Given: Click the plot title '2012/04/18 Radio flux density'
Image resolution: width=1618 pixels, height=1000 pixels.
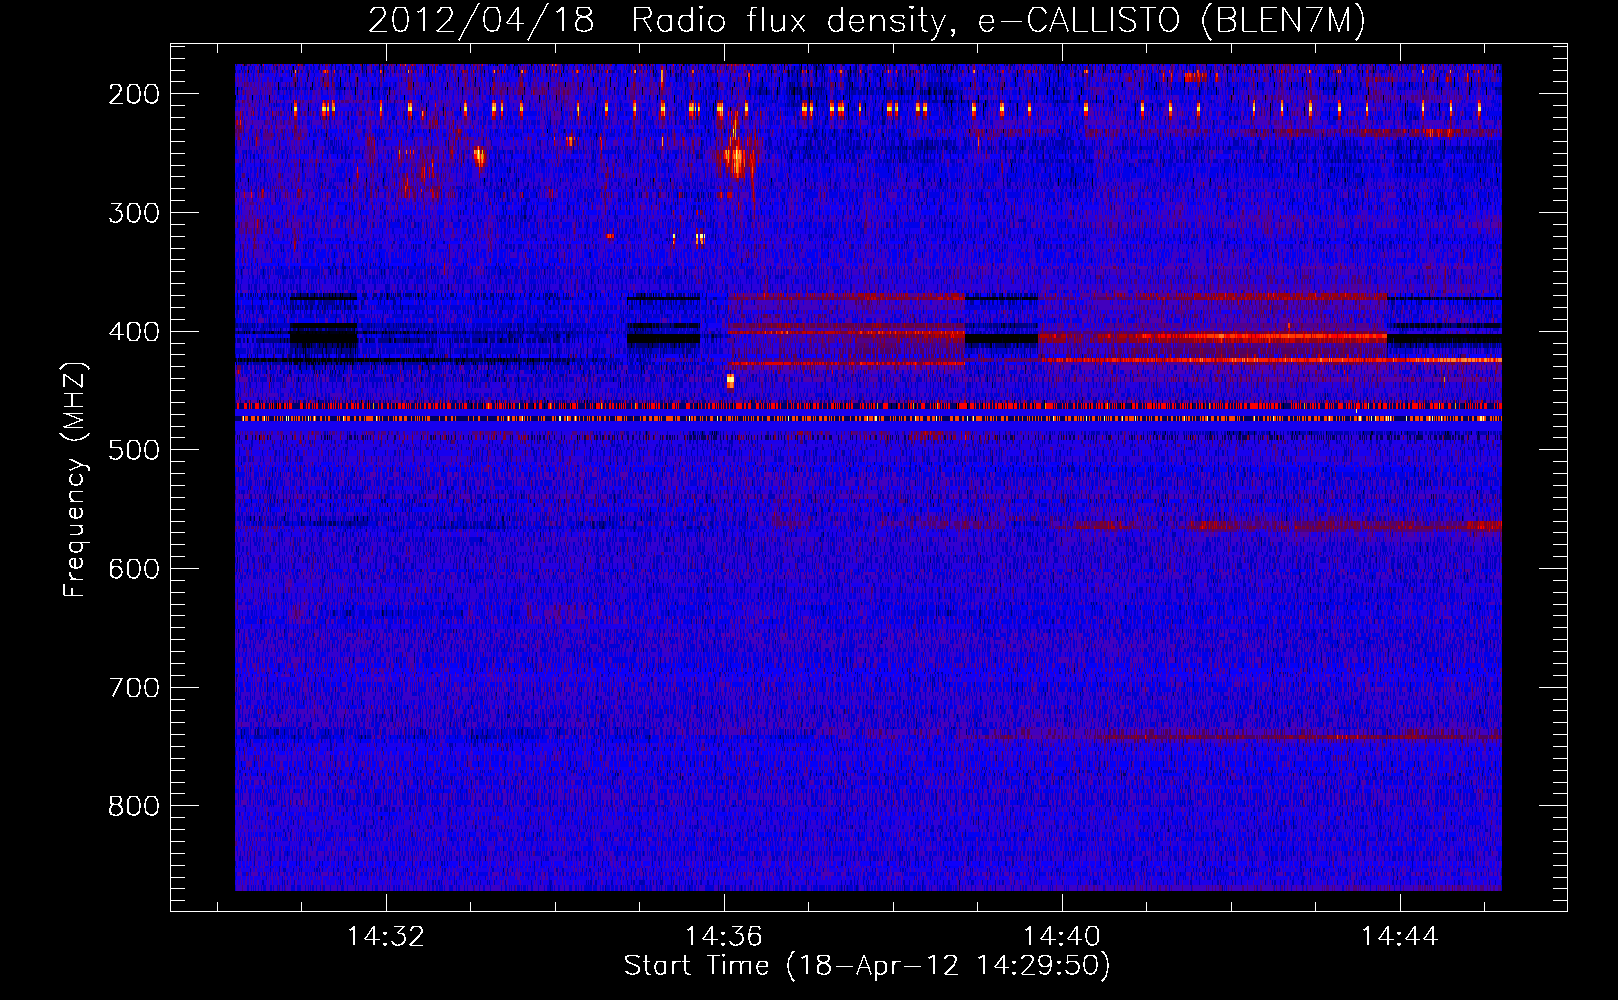Looking at the screenshot, I should (x=657, y=21).
